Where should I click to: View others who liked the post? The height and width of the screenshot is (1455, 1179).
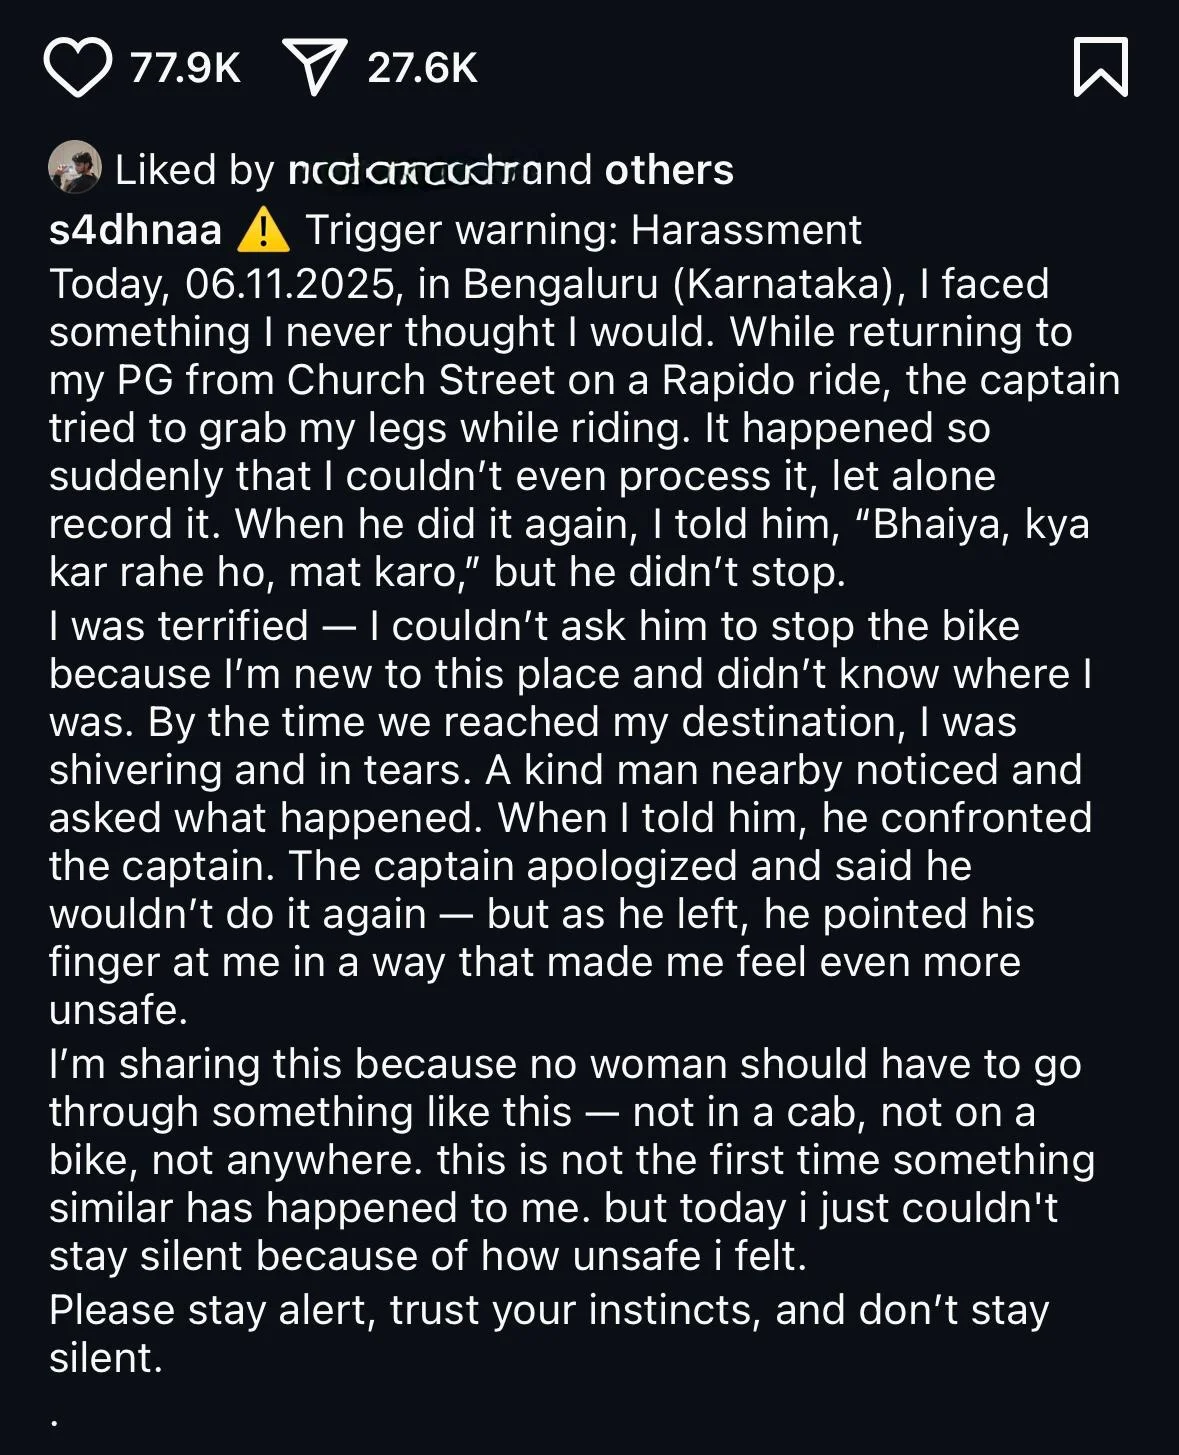669,170
